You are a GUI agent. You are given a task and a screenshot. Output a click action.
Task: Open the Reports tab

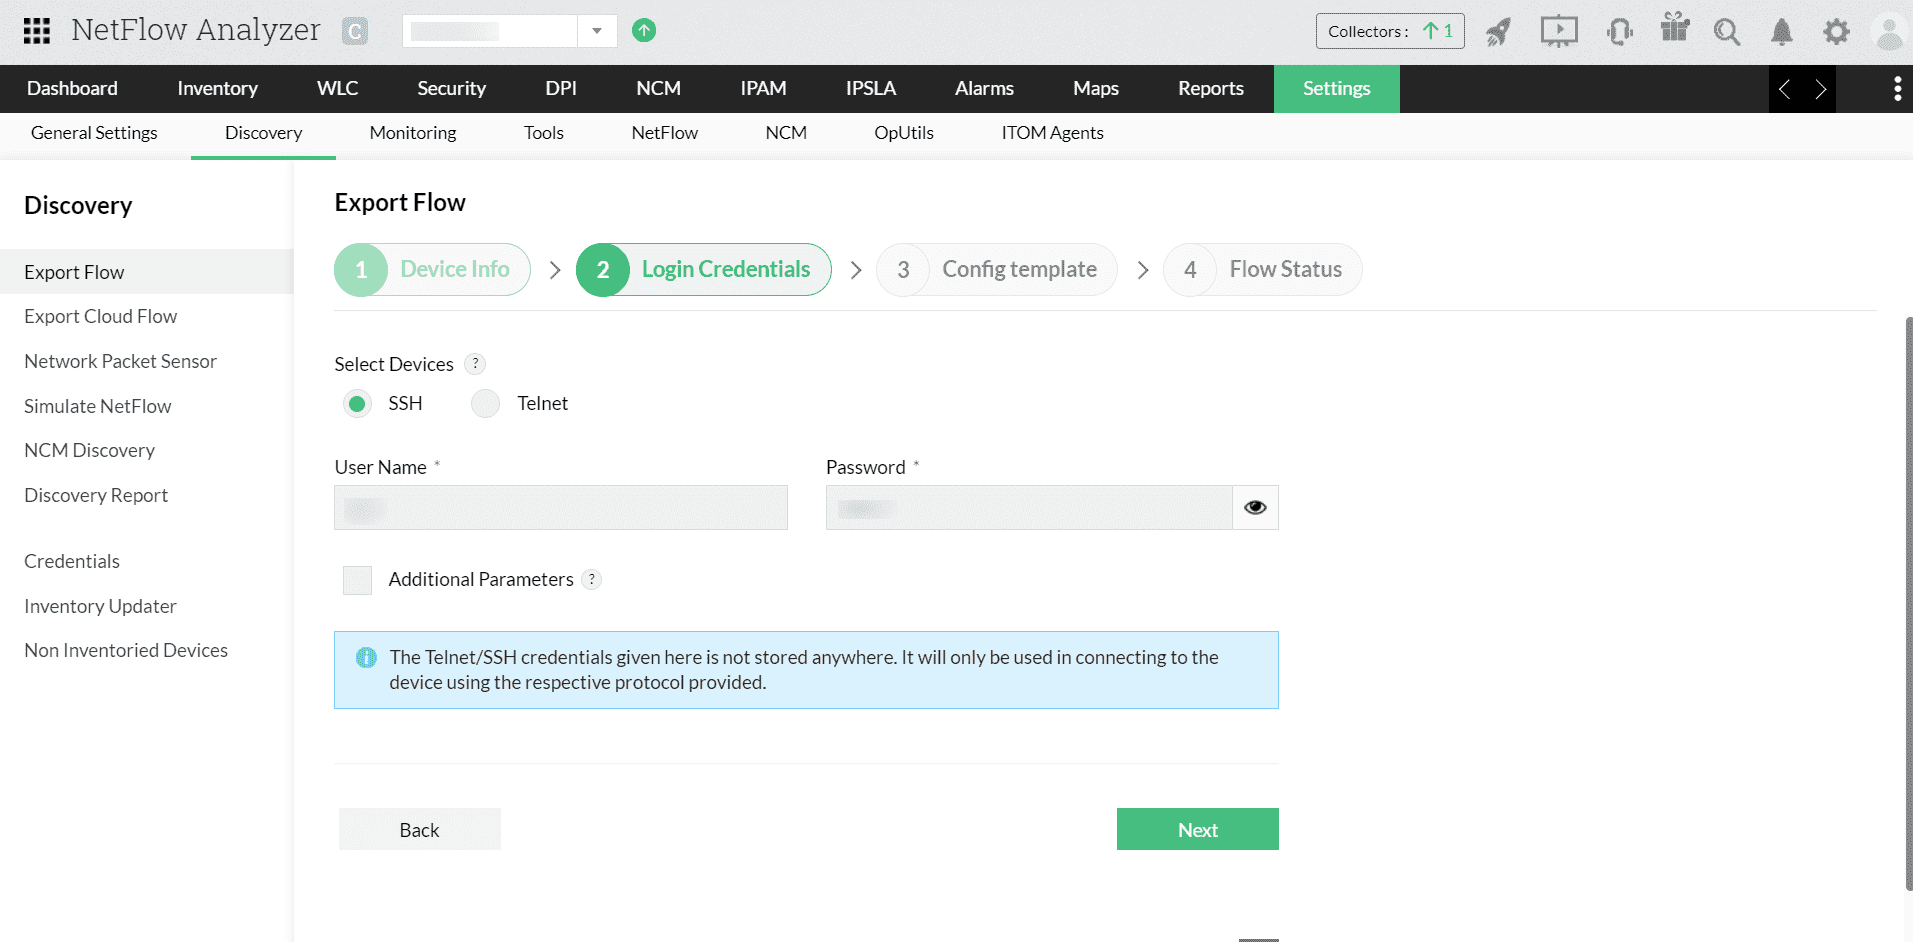(x=1211, y=89)
